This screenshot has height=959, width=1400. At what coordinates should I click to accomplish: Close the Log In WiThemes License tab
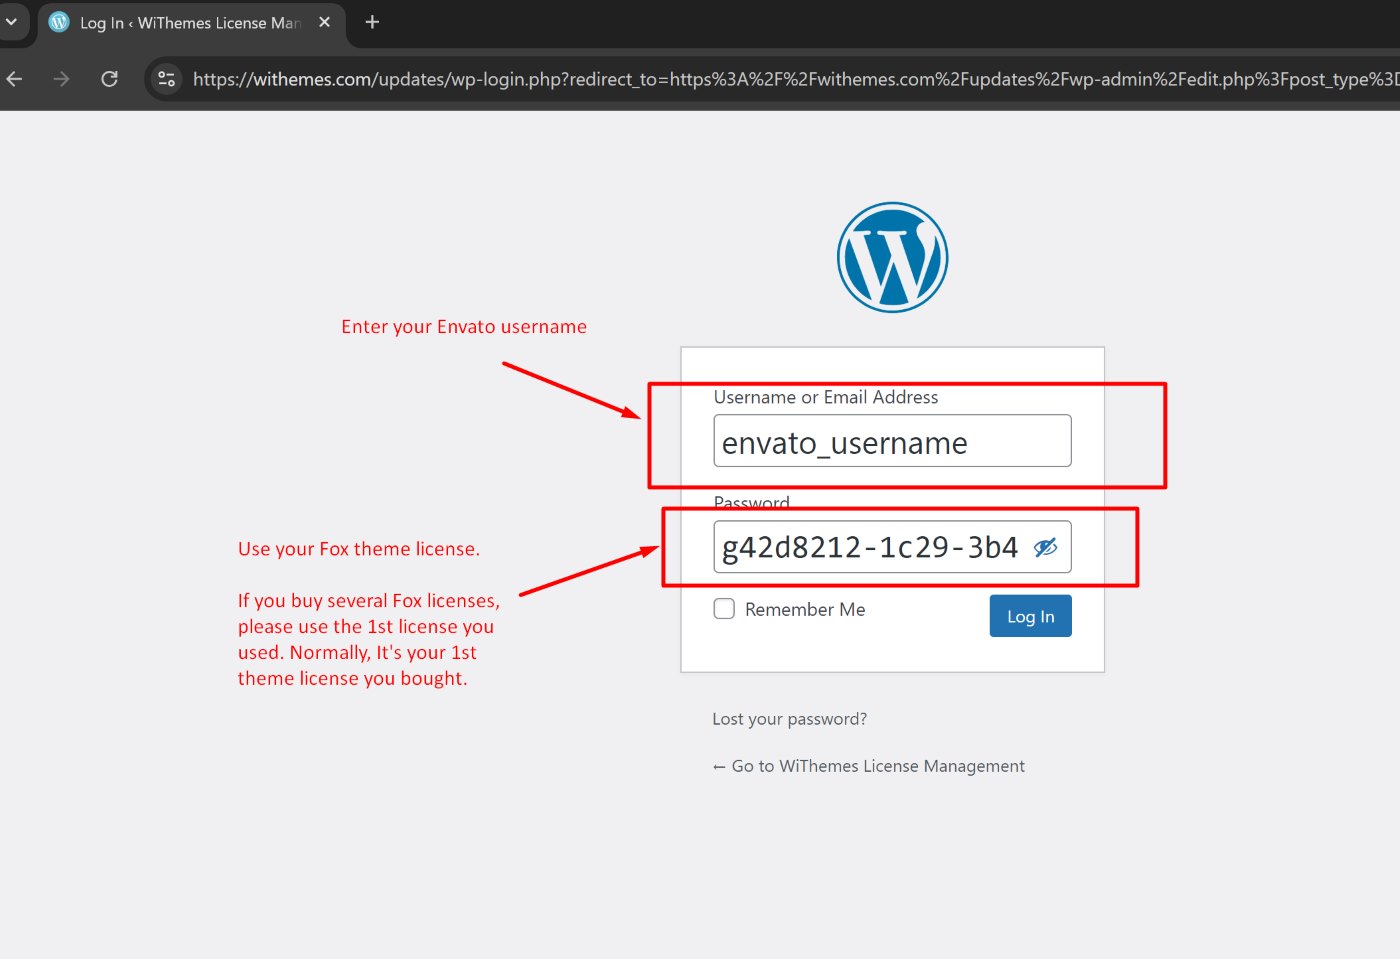[x=324, y=22]
